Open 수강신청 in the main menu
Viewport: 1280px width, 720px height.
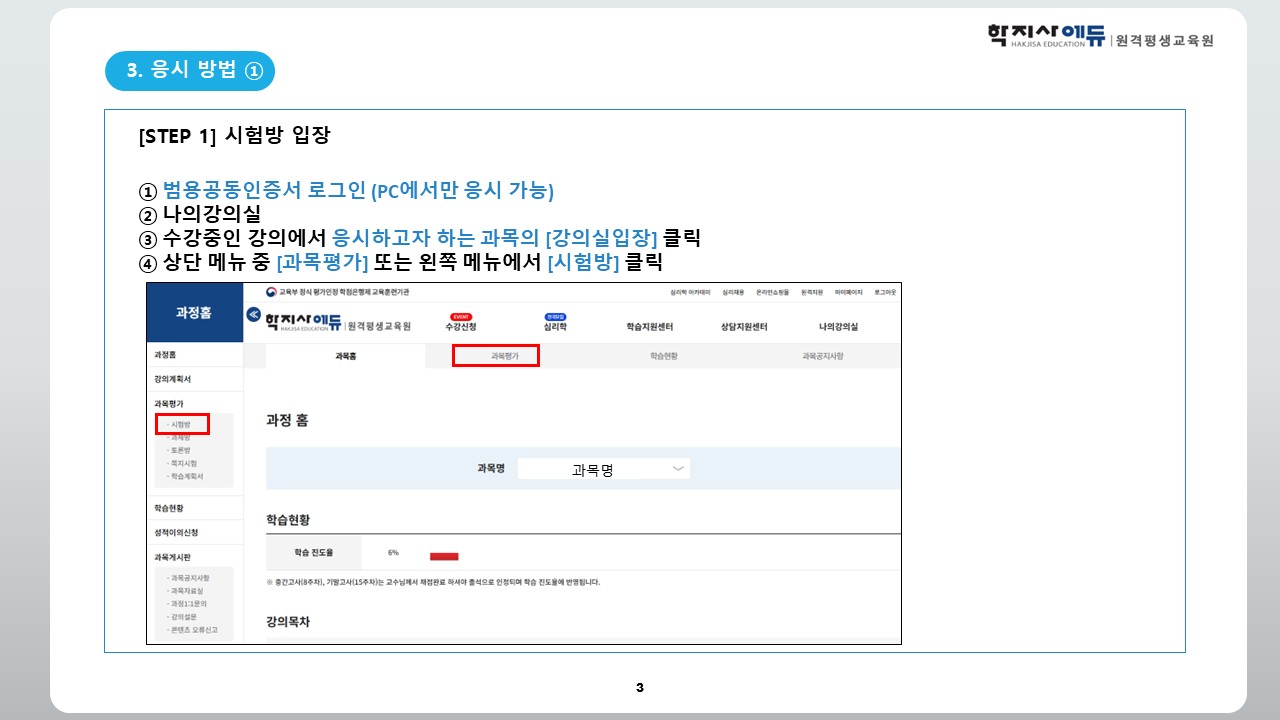point(461,327)
